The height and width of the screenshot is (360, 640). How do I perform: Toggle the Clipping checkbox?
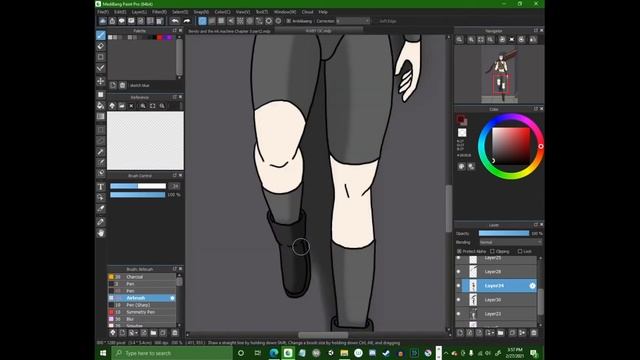pos(492,251)
